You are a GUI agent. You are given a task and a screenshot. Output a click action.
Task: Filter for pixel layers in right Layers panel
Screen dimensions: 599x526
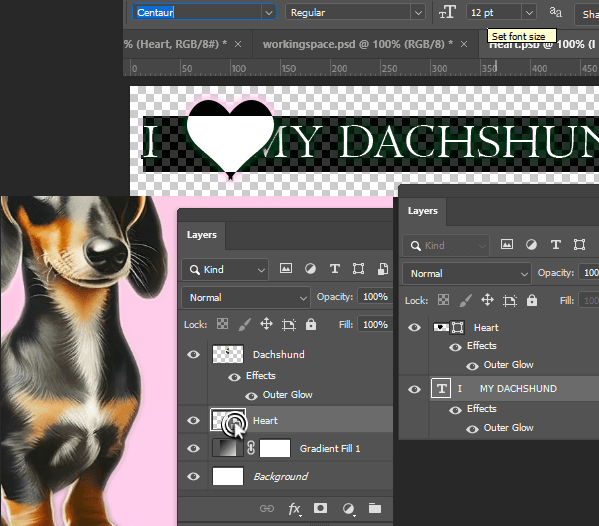(x=507, y=244)
